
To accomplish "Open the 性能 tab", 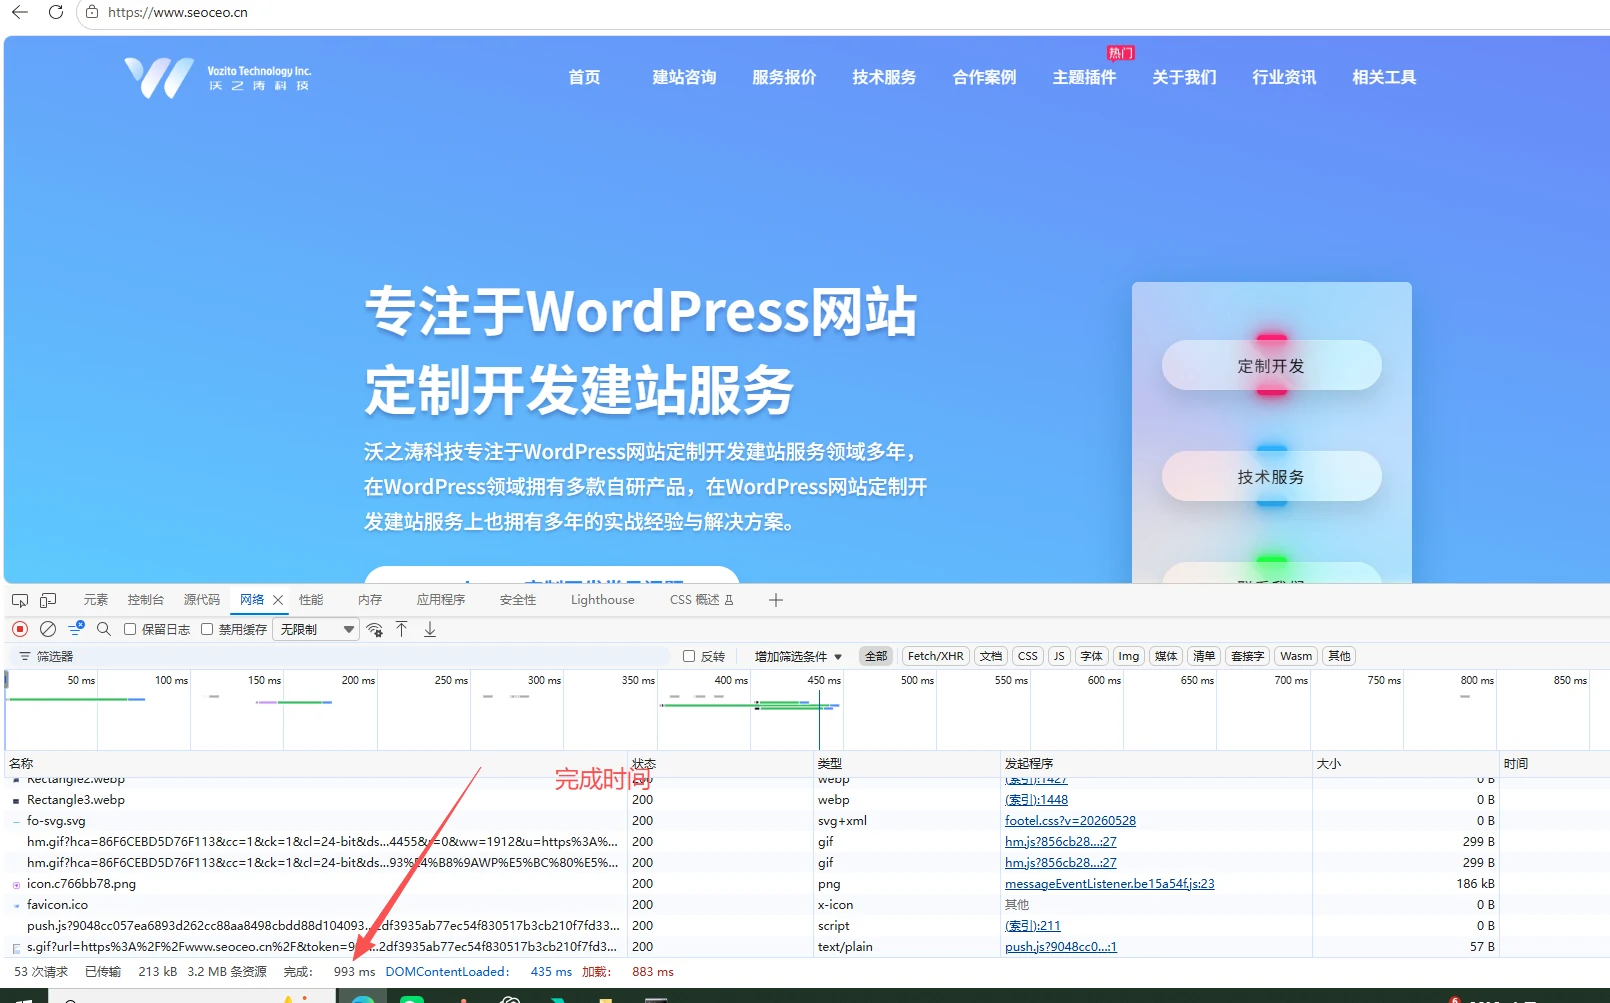I will click(x=311, y=600).
